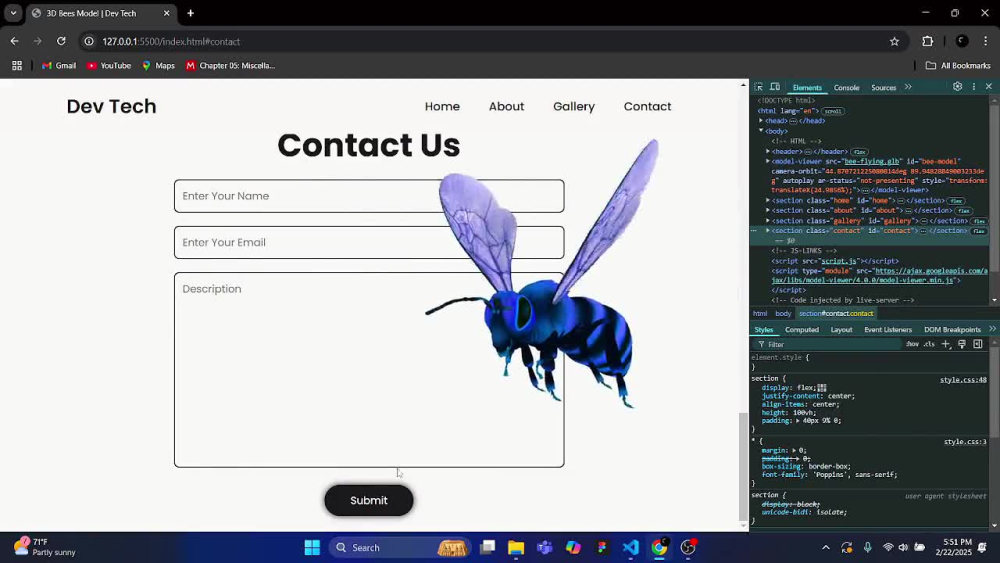Select the Elements tab
1000x563 pixels.
[807, 88]
